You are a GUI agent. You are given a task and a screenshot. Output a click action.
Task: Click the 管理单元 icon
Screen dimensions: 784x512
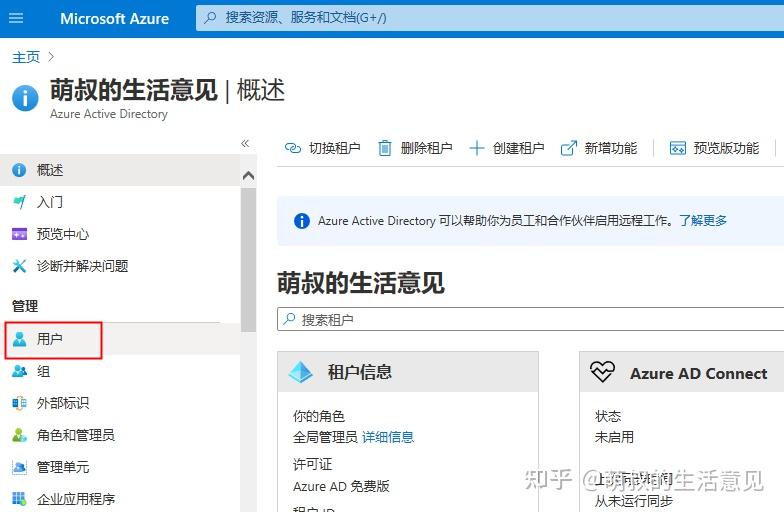19,467
